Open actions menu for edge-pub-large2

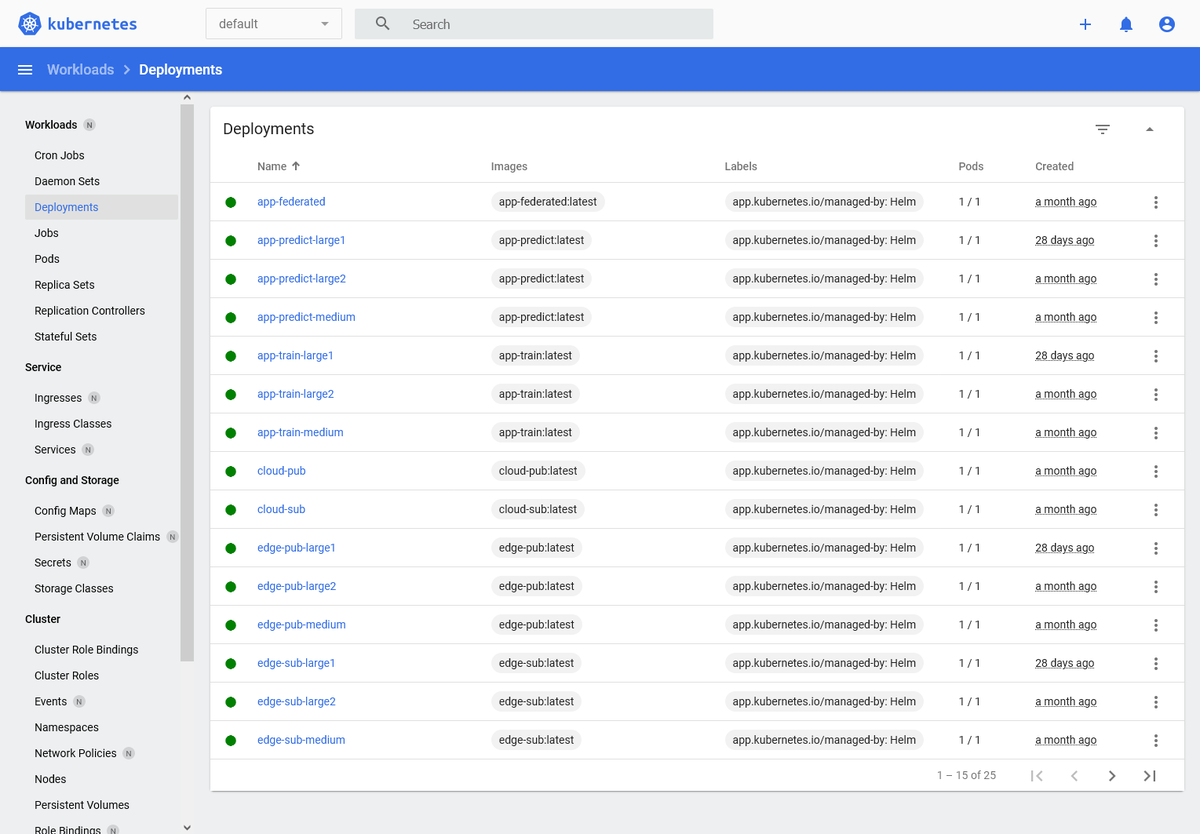tap(1156, 586)
